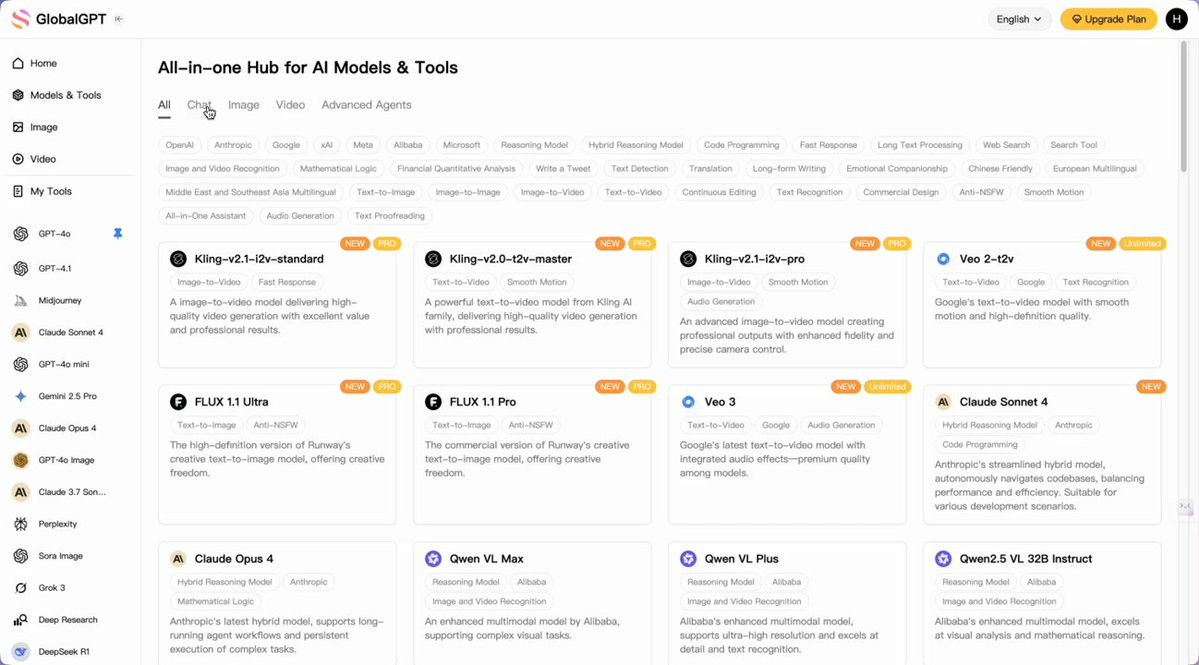The width and height of the screenshot is (1199, 665).
Task: Select Perplexity in sidebar
Action: (57, 524)
